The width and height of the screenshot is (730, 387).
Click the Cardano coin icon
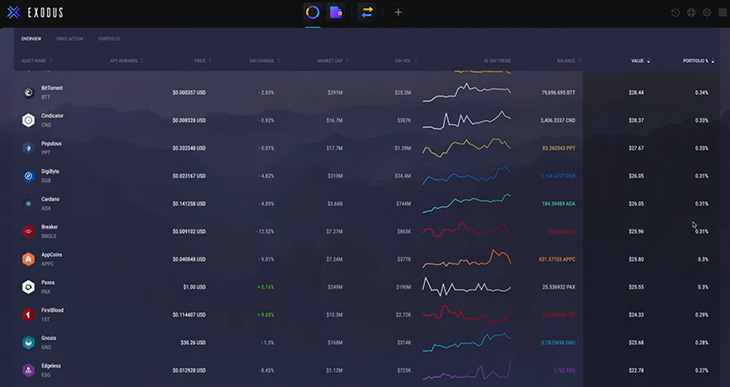(28, 204)
